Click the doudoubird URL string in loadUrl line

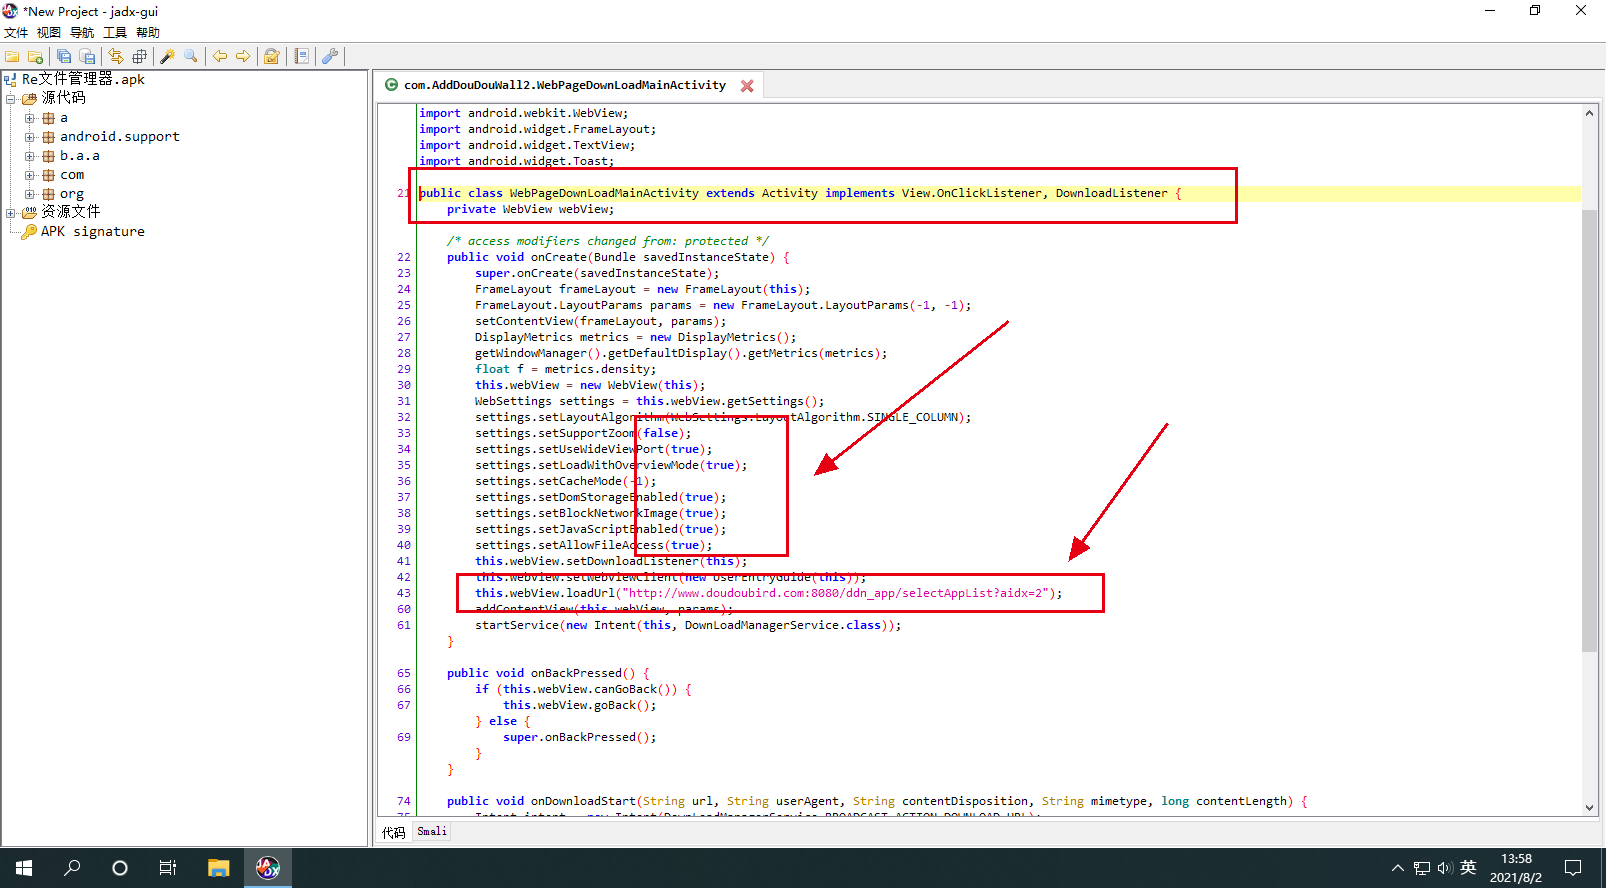click(835, 593)
